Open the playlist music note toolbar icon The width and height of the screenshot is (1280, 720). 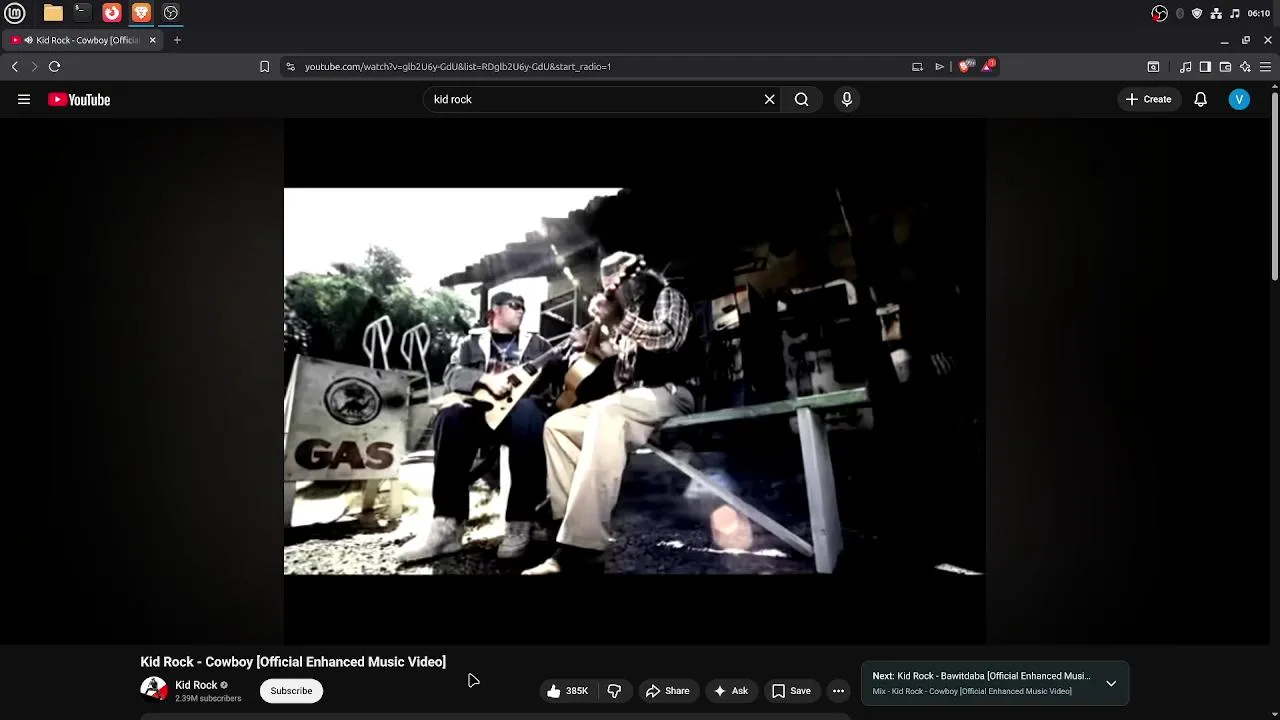pos(1186,66)
